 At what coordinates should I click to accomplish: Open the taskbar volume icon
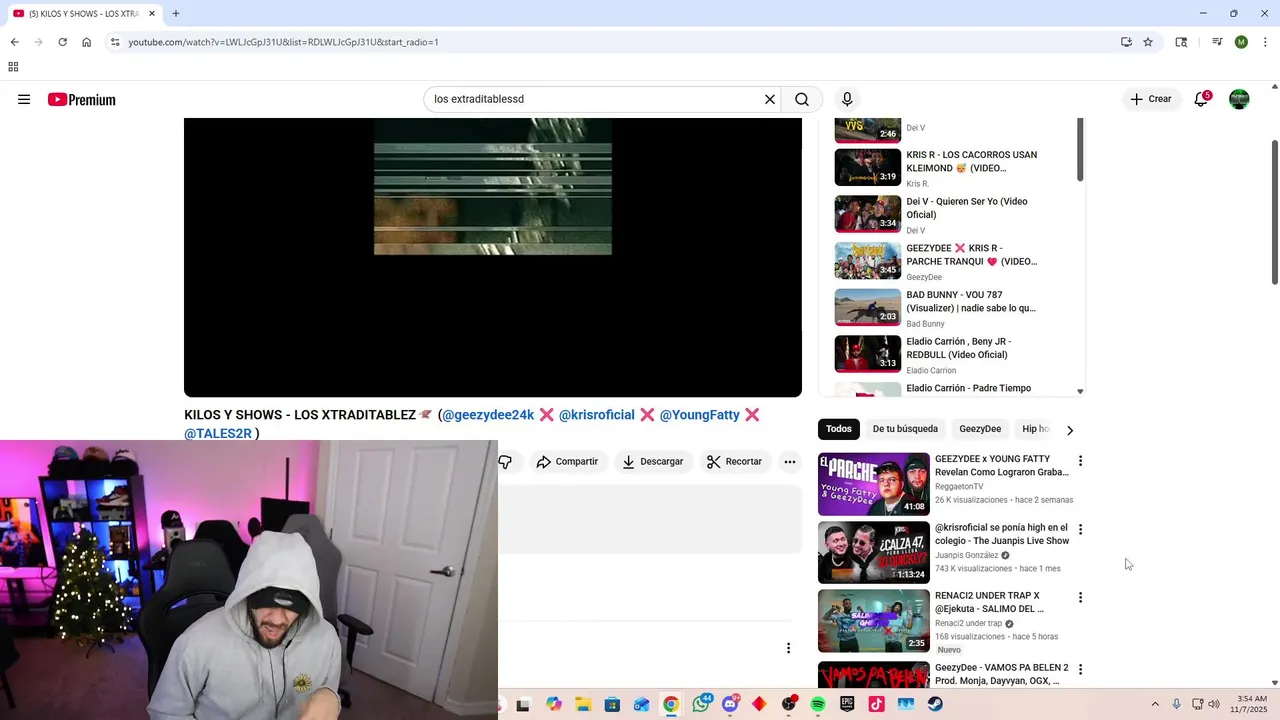[x=1214, y=704]
